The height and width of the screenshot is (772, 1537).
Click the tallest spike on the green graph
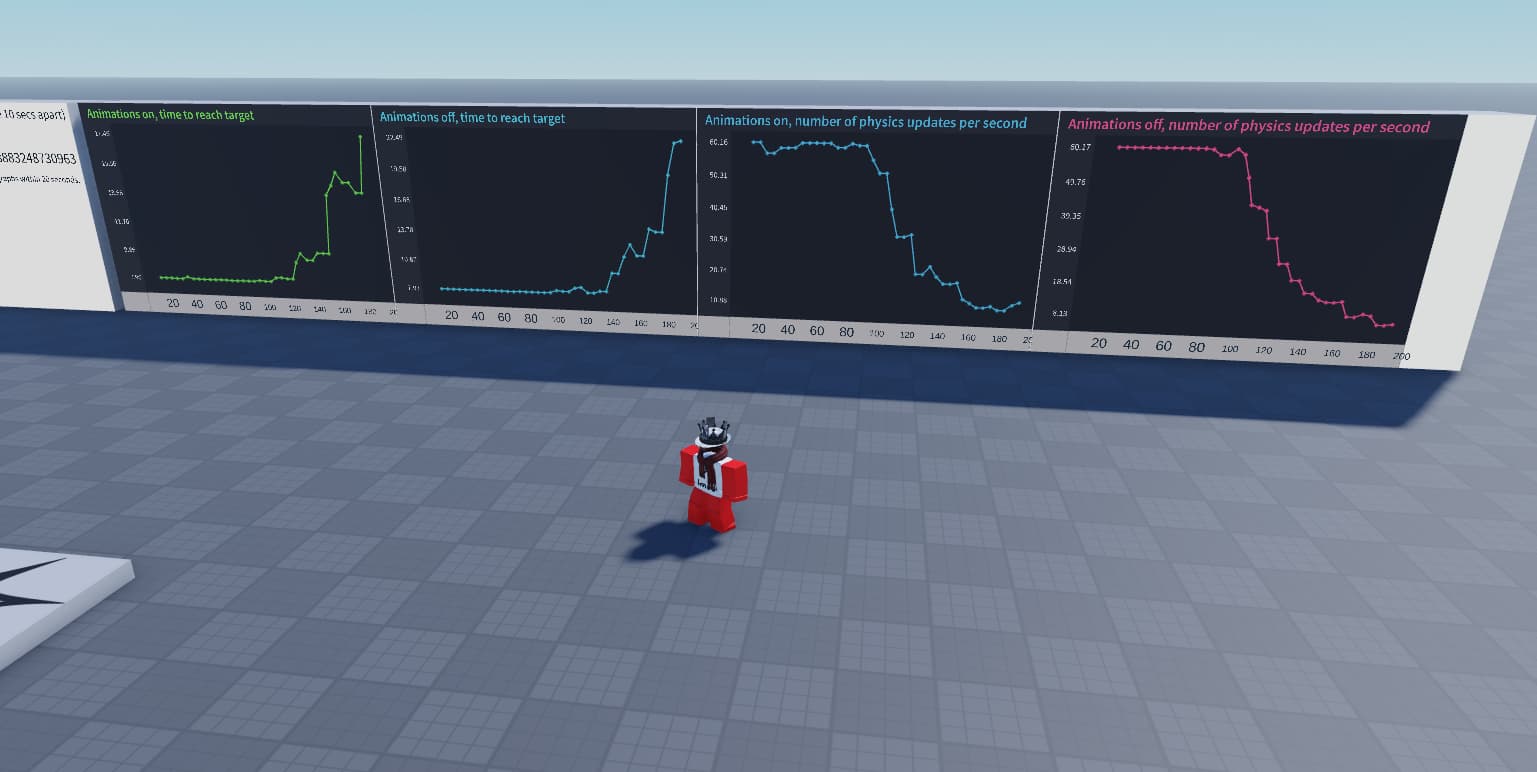tap(360, 135)
